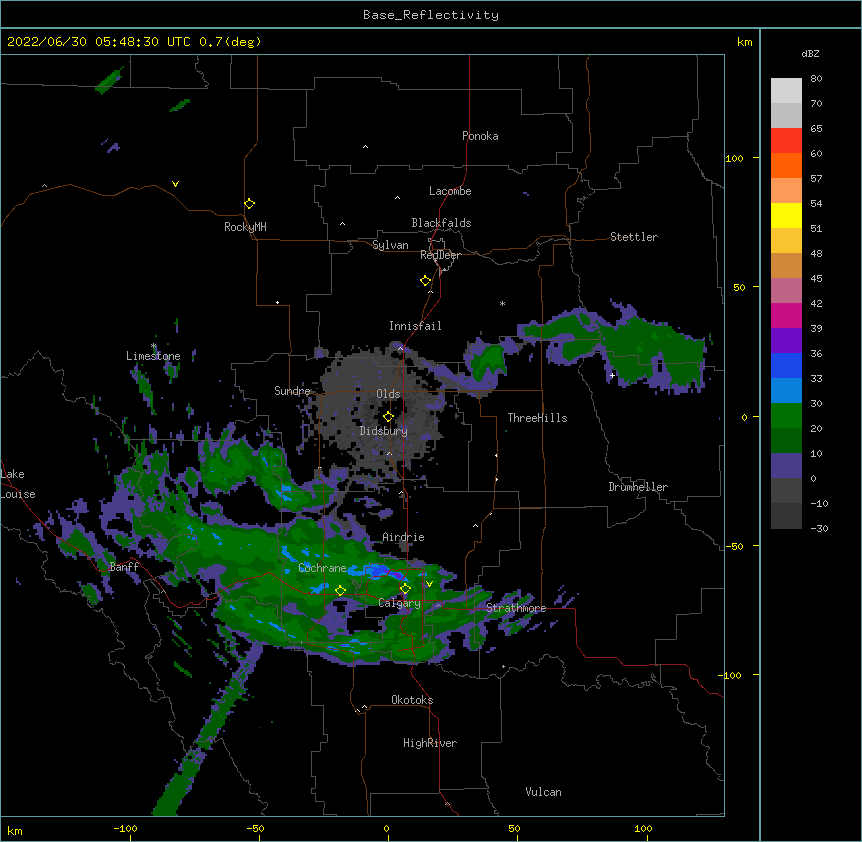Click the -30 value in the dBZ legend
Viewport: 862px width, 842px height.
(x=819, y=528)
